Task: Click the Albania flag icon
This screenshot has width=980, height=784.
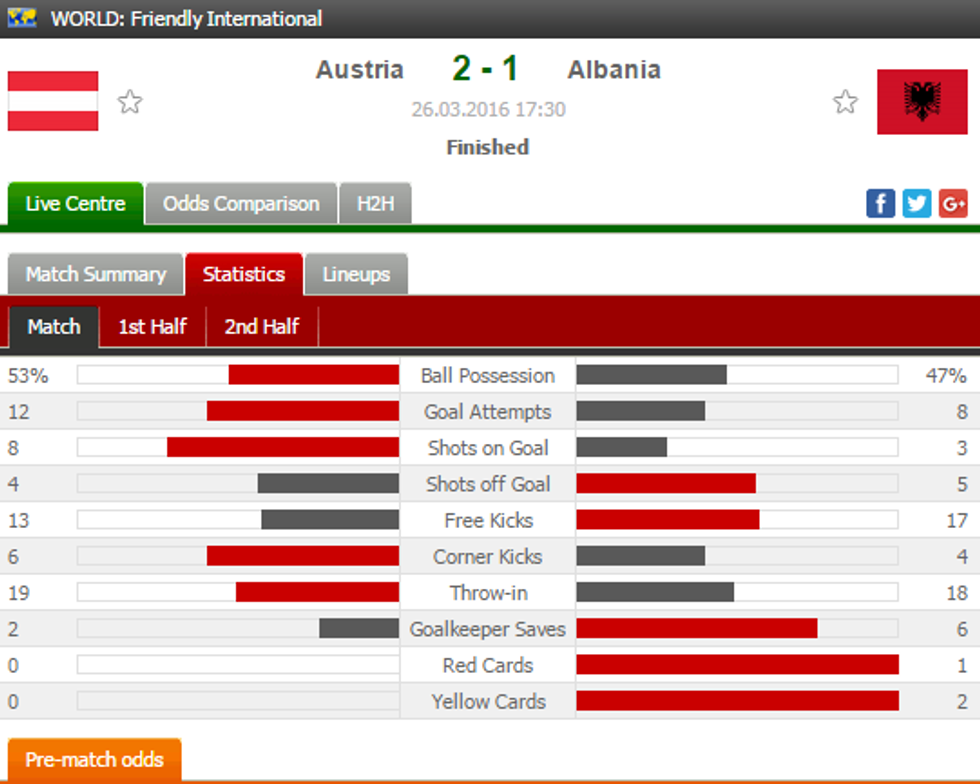Action: 921,101
